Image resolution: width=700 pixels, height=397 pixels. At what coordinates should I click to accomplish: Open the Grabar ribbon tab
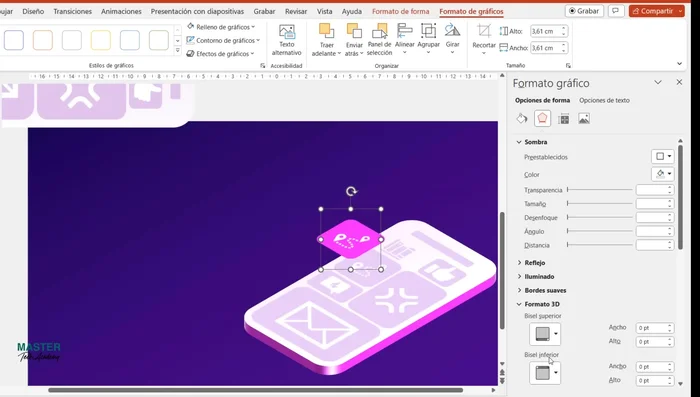click(x=264, y=11)
